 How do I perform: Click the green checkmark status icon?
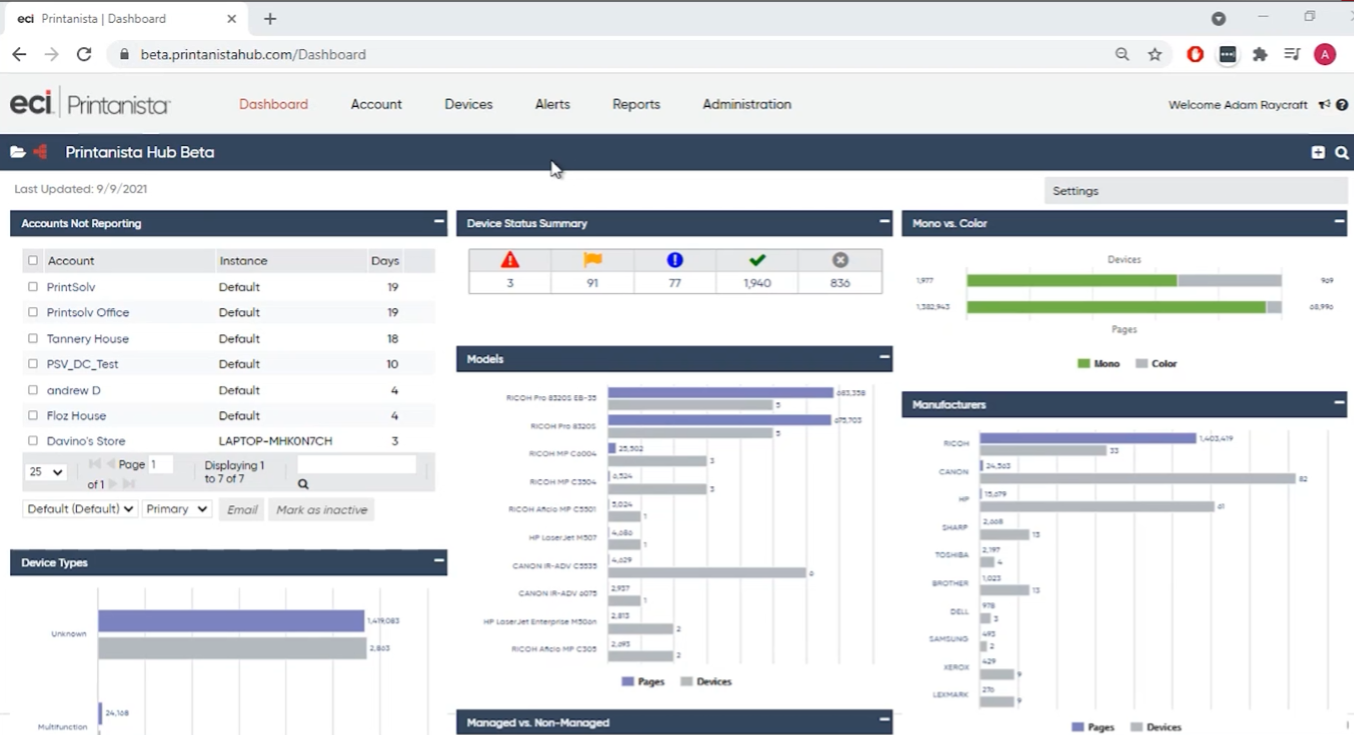tap(757, 260)
